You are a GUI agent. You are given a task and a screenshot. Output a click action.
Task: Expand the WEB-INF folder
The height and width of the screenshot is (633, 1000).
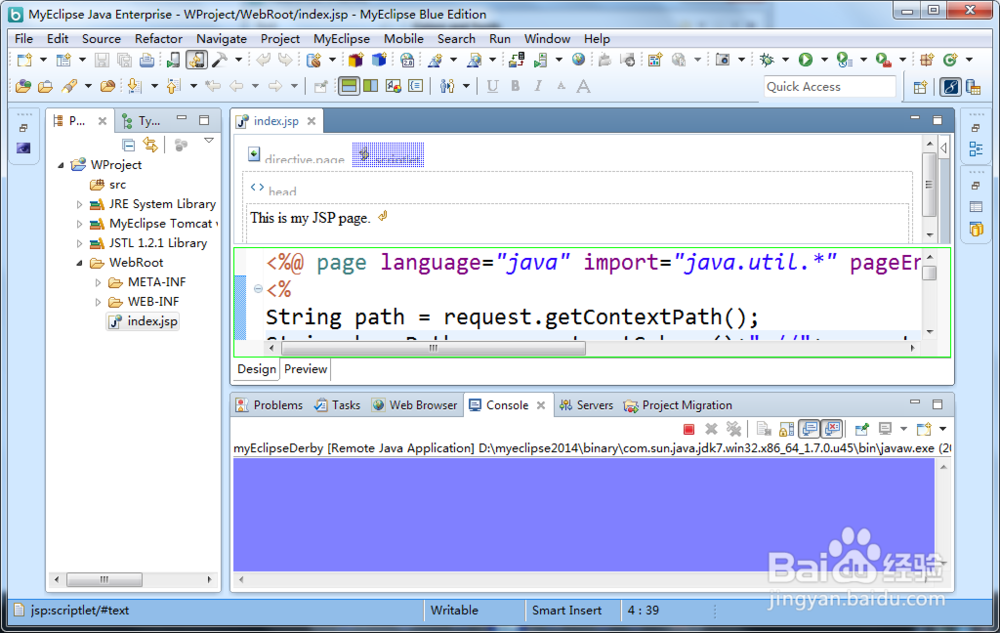pos(98,302)
